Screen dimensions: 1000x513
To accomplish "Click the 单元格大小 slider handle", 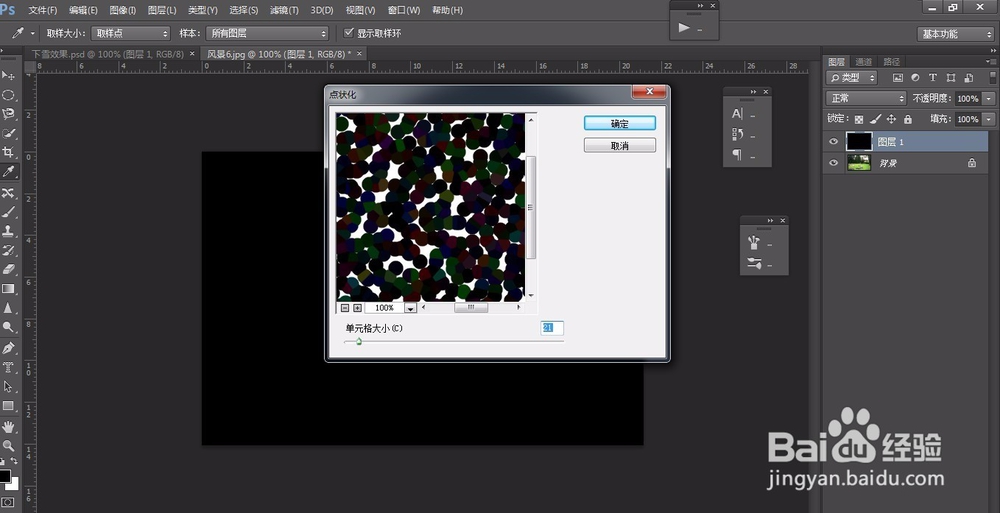I will coord(359,342).
